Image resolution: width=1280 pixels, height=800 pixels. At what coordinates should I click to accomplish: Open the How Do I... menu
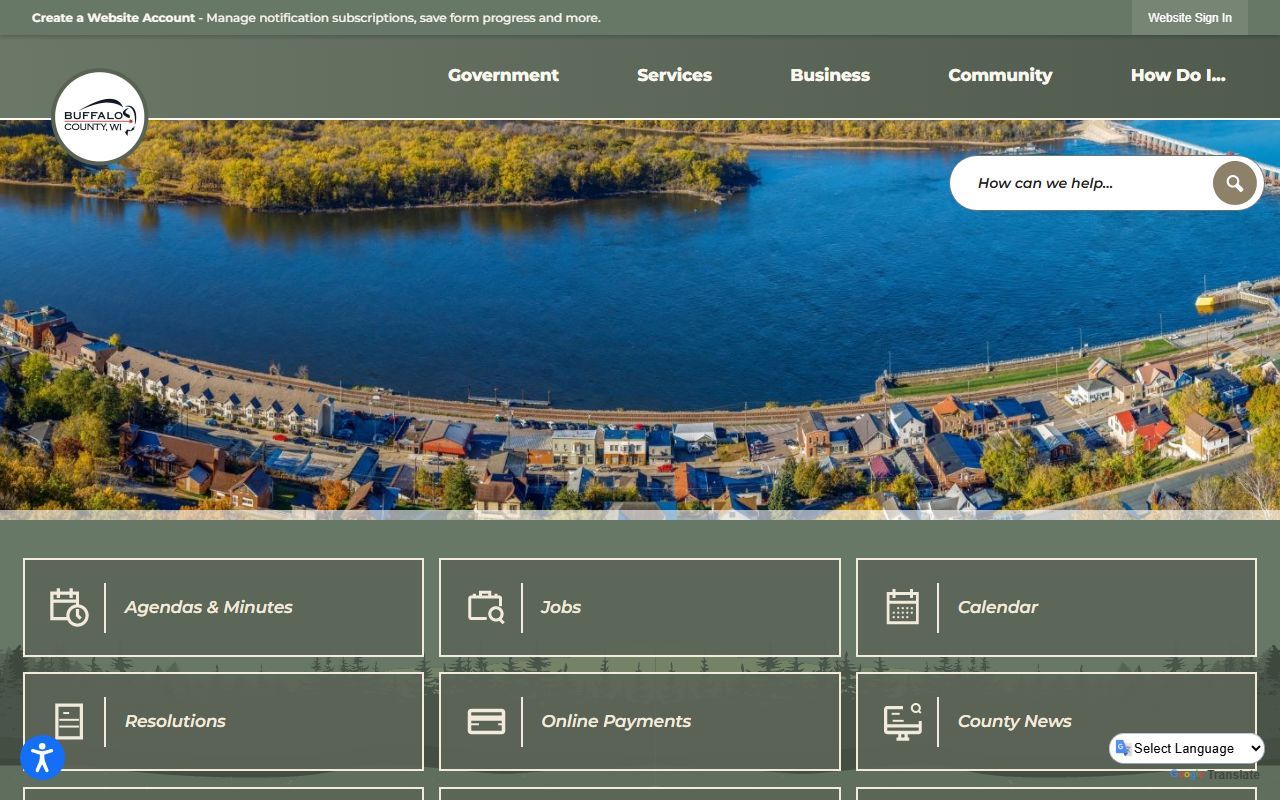pos(1178,75)
